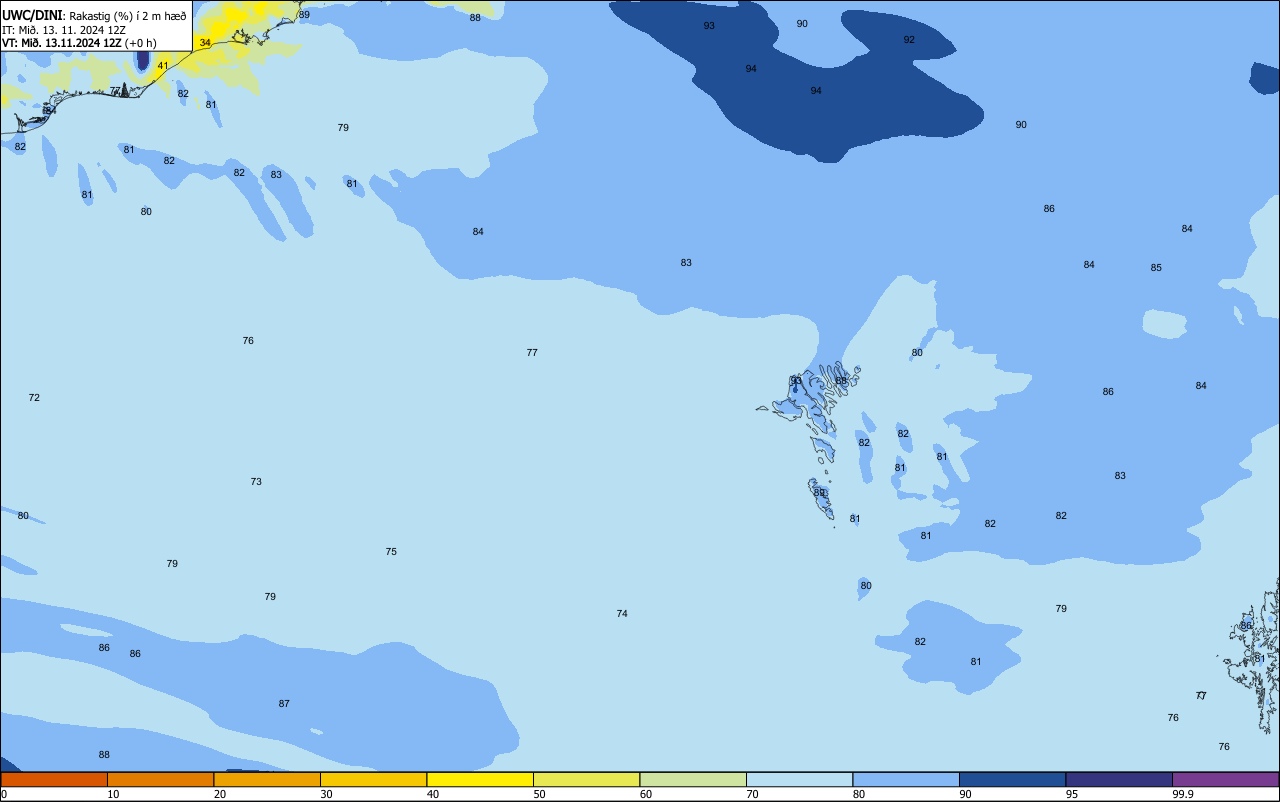Click the 74 humidity value
This screenshot has height=802, width=1280.
tap(622, 613)
